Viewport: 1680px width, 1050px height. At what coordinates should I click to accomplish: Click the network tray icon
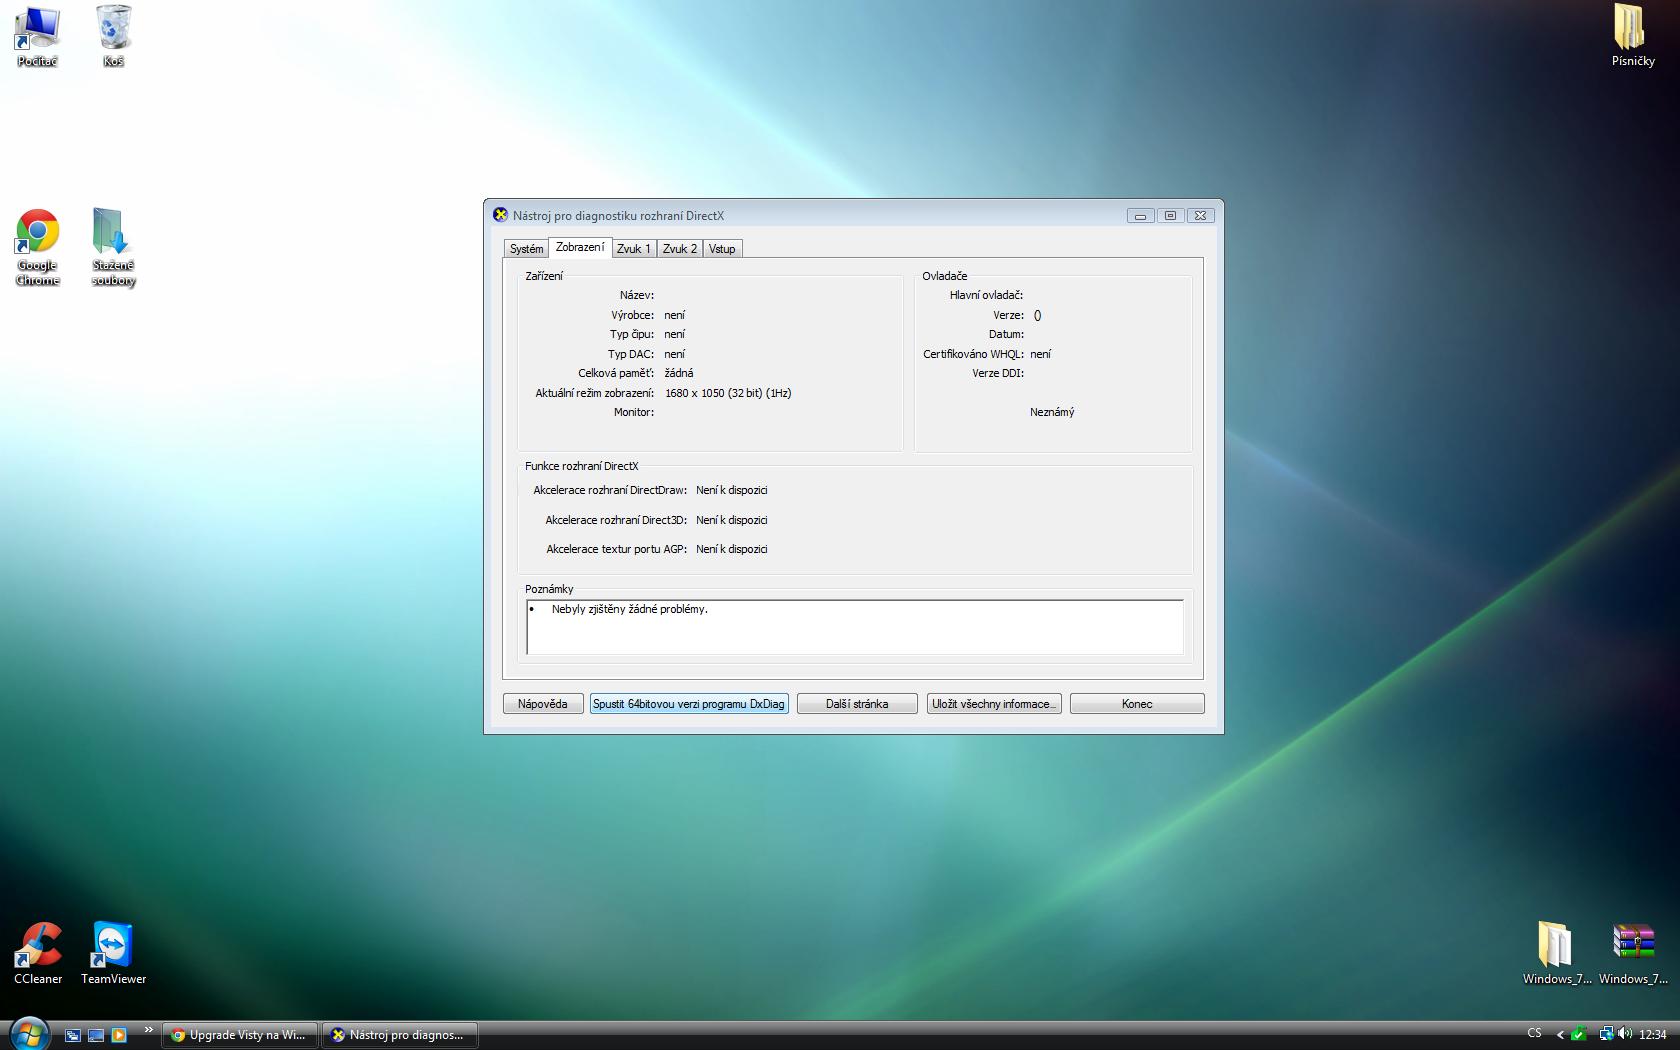[1605, 1034]
